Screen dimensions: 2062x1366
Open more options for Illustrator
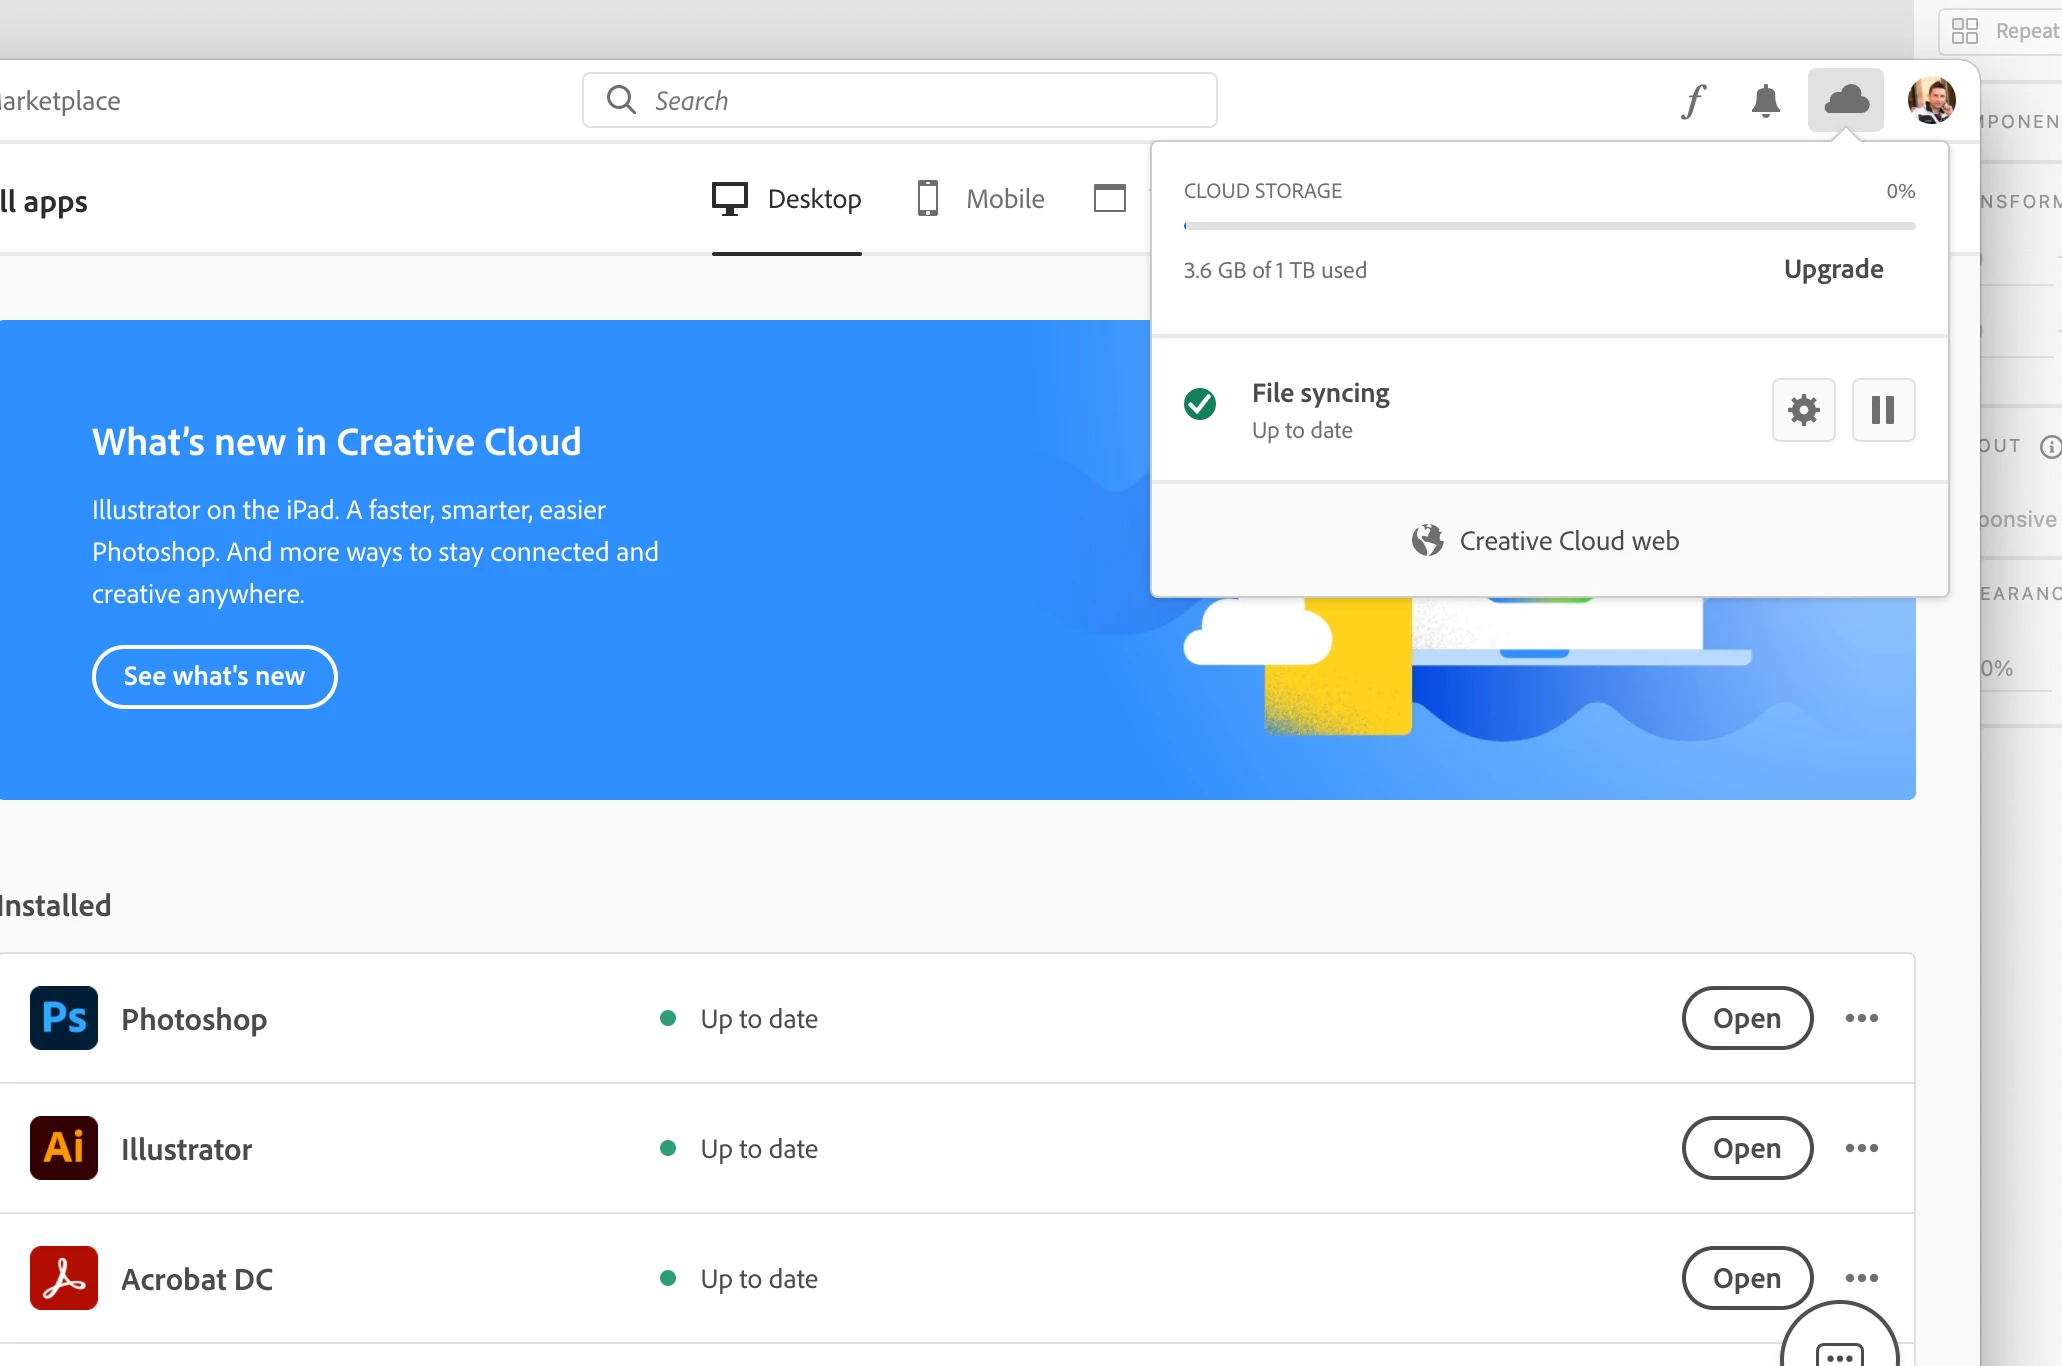pyautogui.click(x=1861, y=1148)
